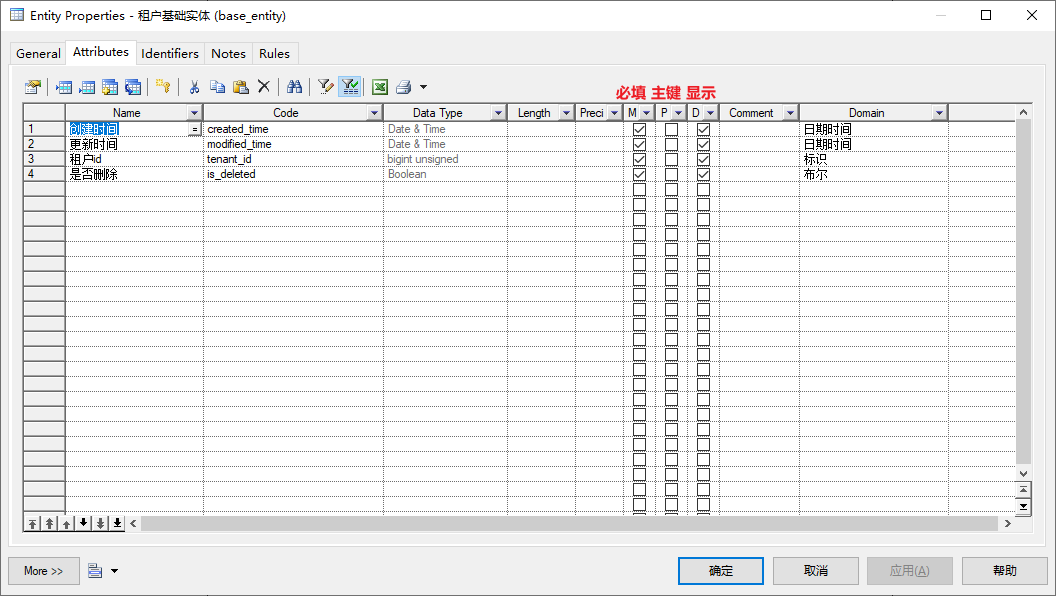This screenshot has height=596, width=1056.
Task: Click the Add Attributes icon
Action: [110, 87]
